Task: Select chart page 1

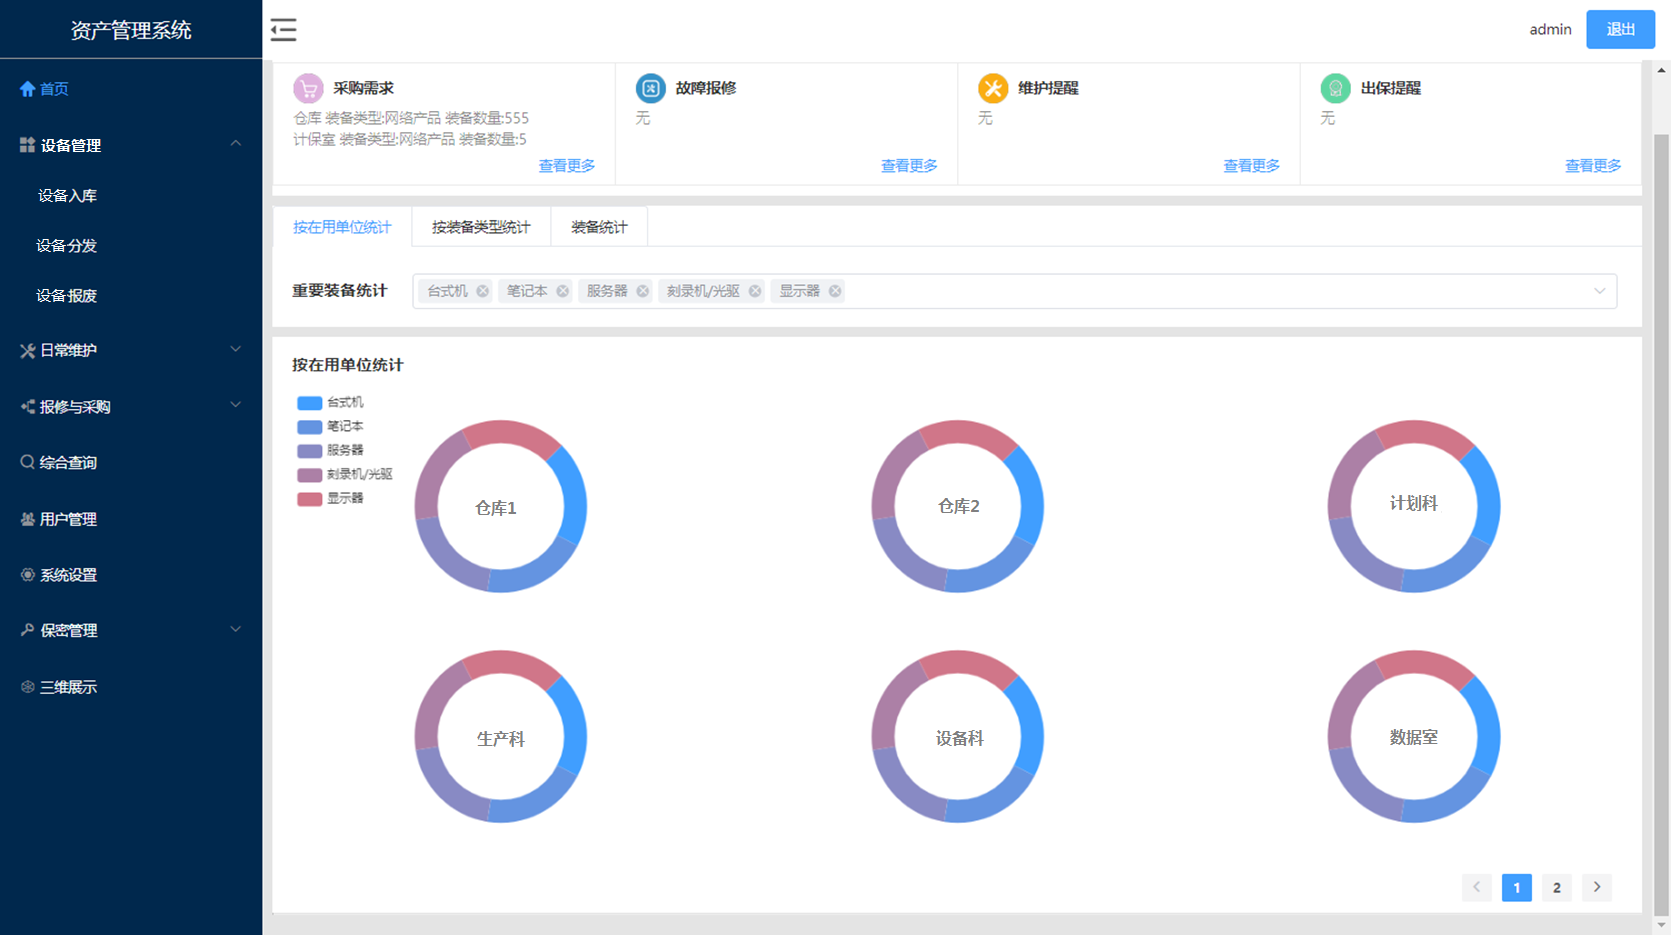Action: (1516, 887)
